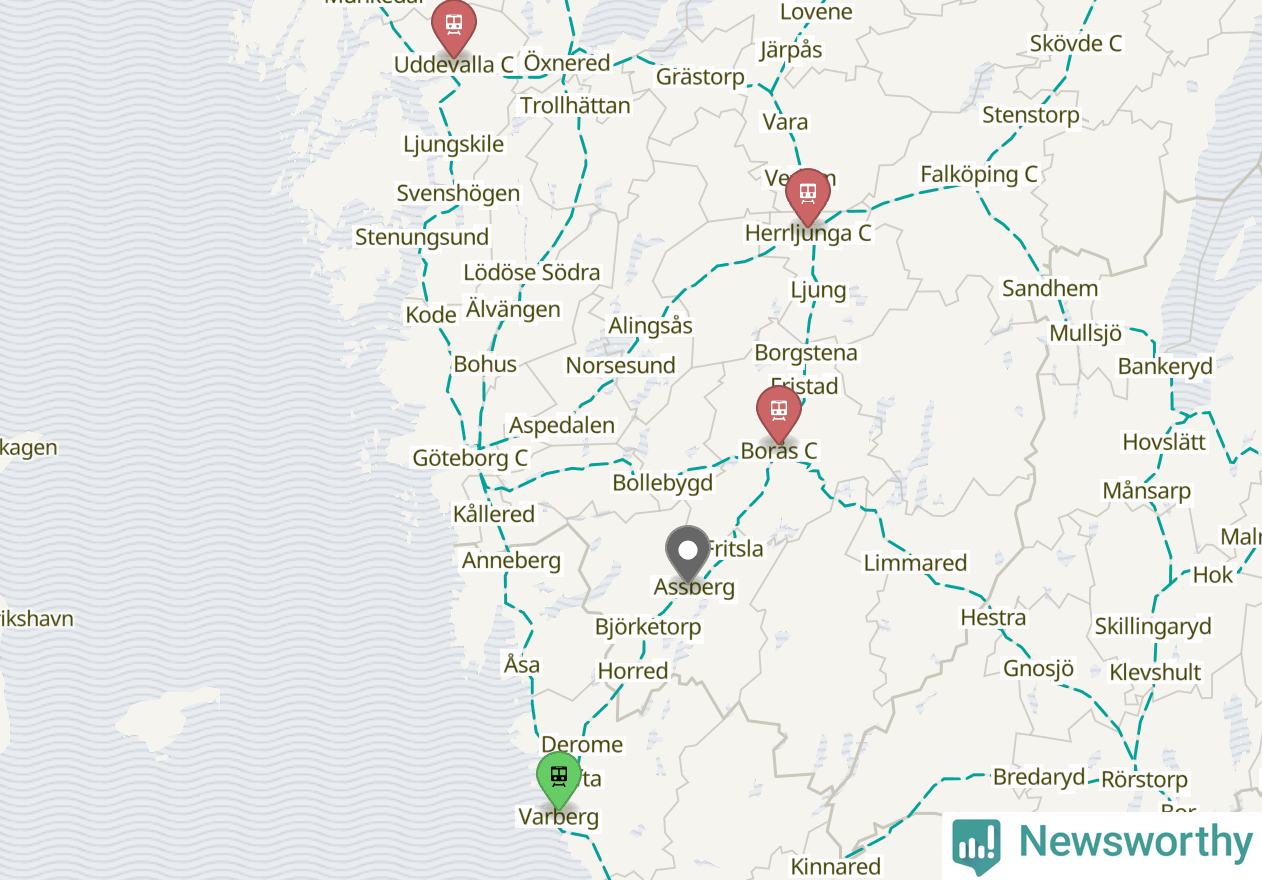Click the Kinnared station label
The width and height of the screenshot is (1262, 880).
(x=835, y=866)
